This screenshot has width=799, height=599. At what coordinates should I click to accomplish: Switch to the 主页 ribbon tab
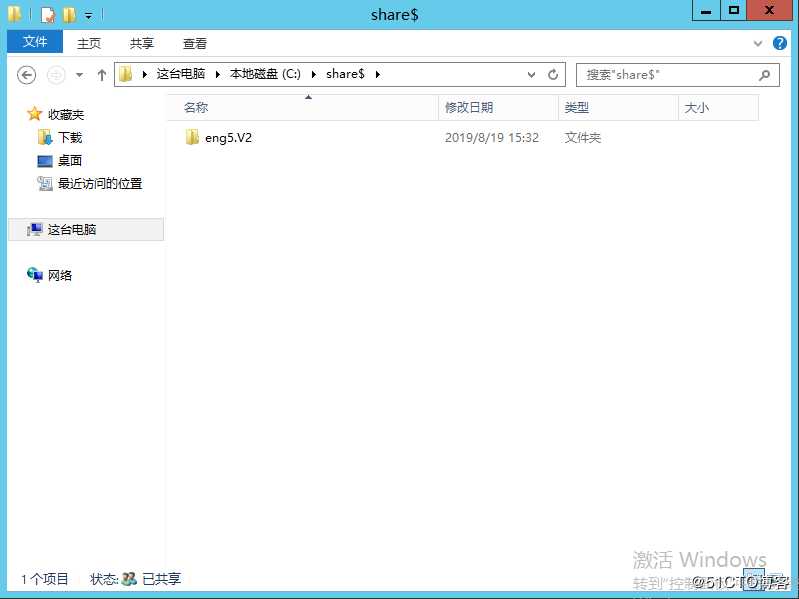[x=89, y=43]
